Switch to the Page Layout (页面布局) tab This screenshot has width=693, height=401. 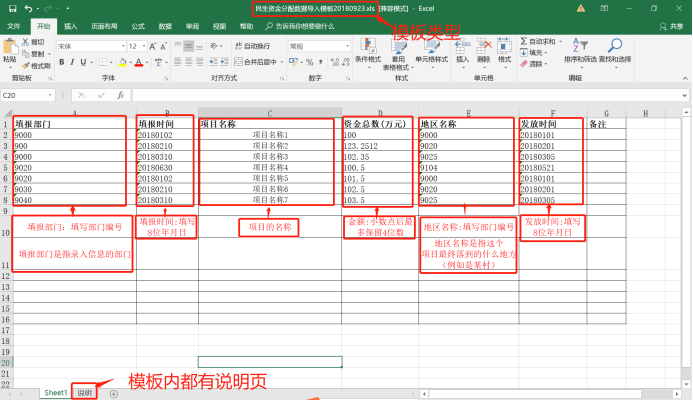tap(104, 27)
